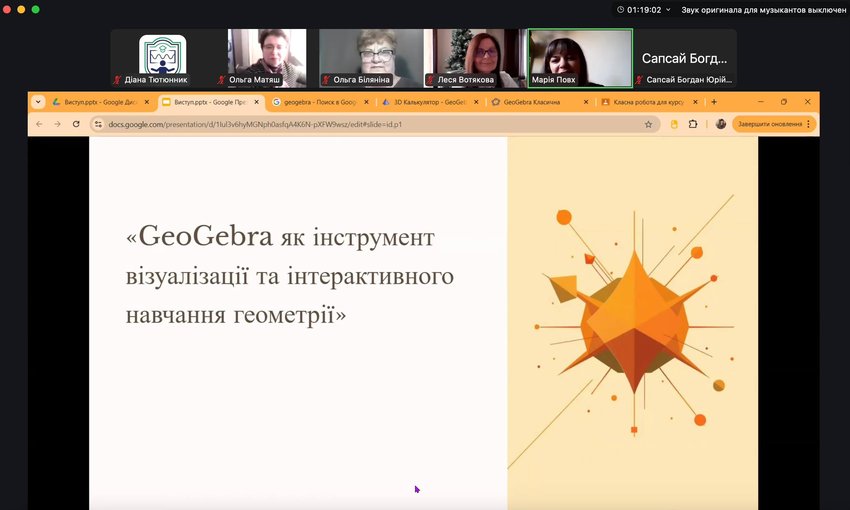850x510 pixels.
Task: Go forward in browser history
Action: pos(57,124)
